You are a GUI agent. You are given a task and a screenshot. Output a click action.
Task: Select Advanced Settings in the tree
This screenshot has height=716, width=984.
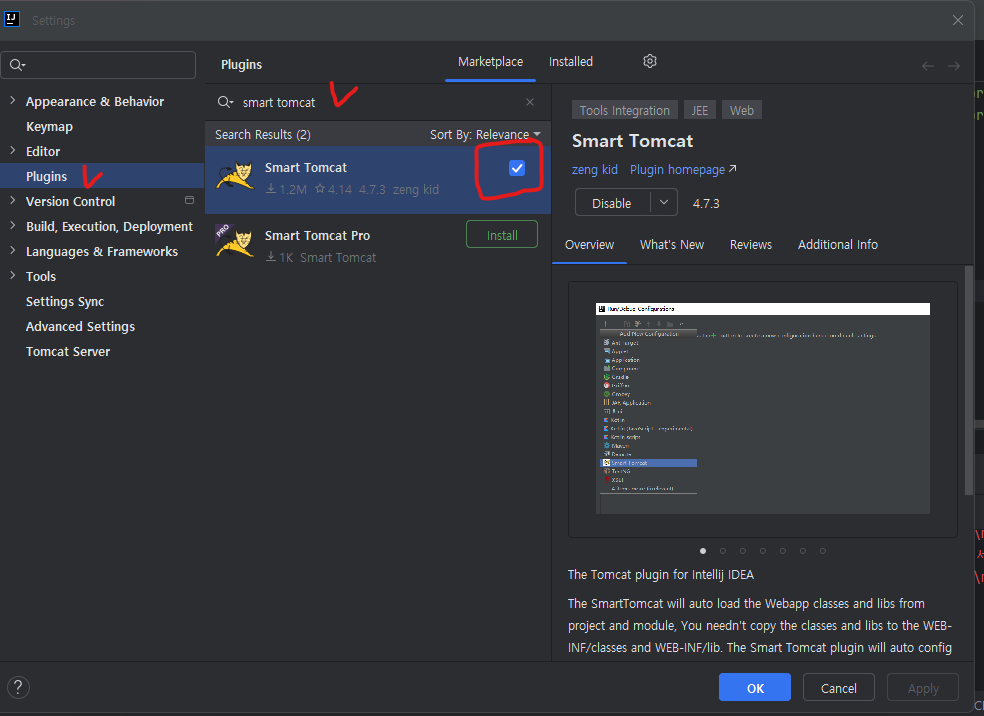(x=80, y=326)
